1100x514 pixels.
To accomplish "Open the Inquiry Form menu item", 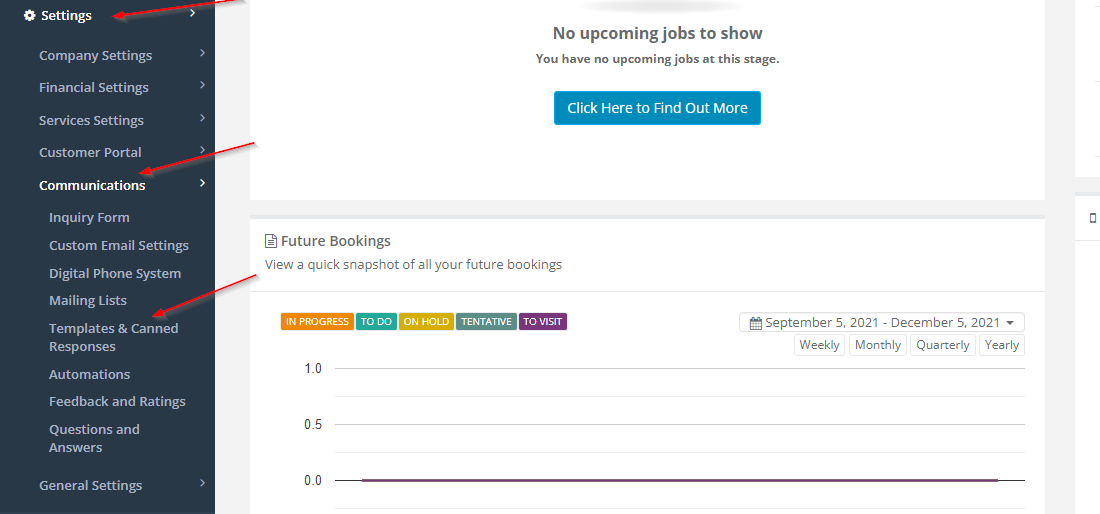I will click(89, 217).
